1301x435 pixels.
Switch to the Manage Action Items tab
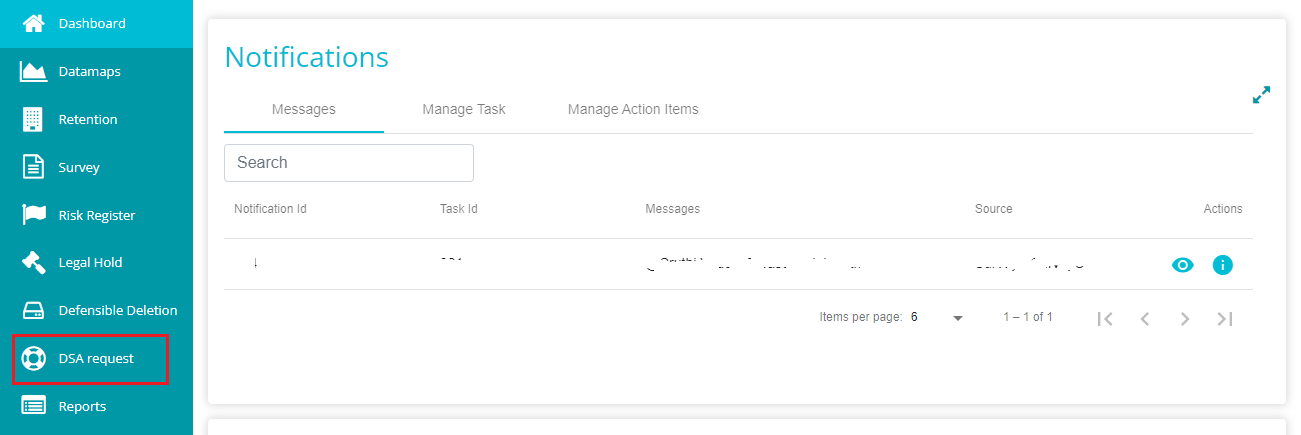tap(633, 109)
